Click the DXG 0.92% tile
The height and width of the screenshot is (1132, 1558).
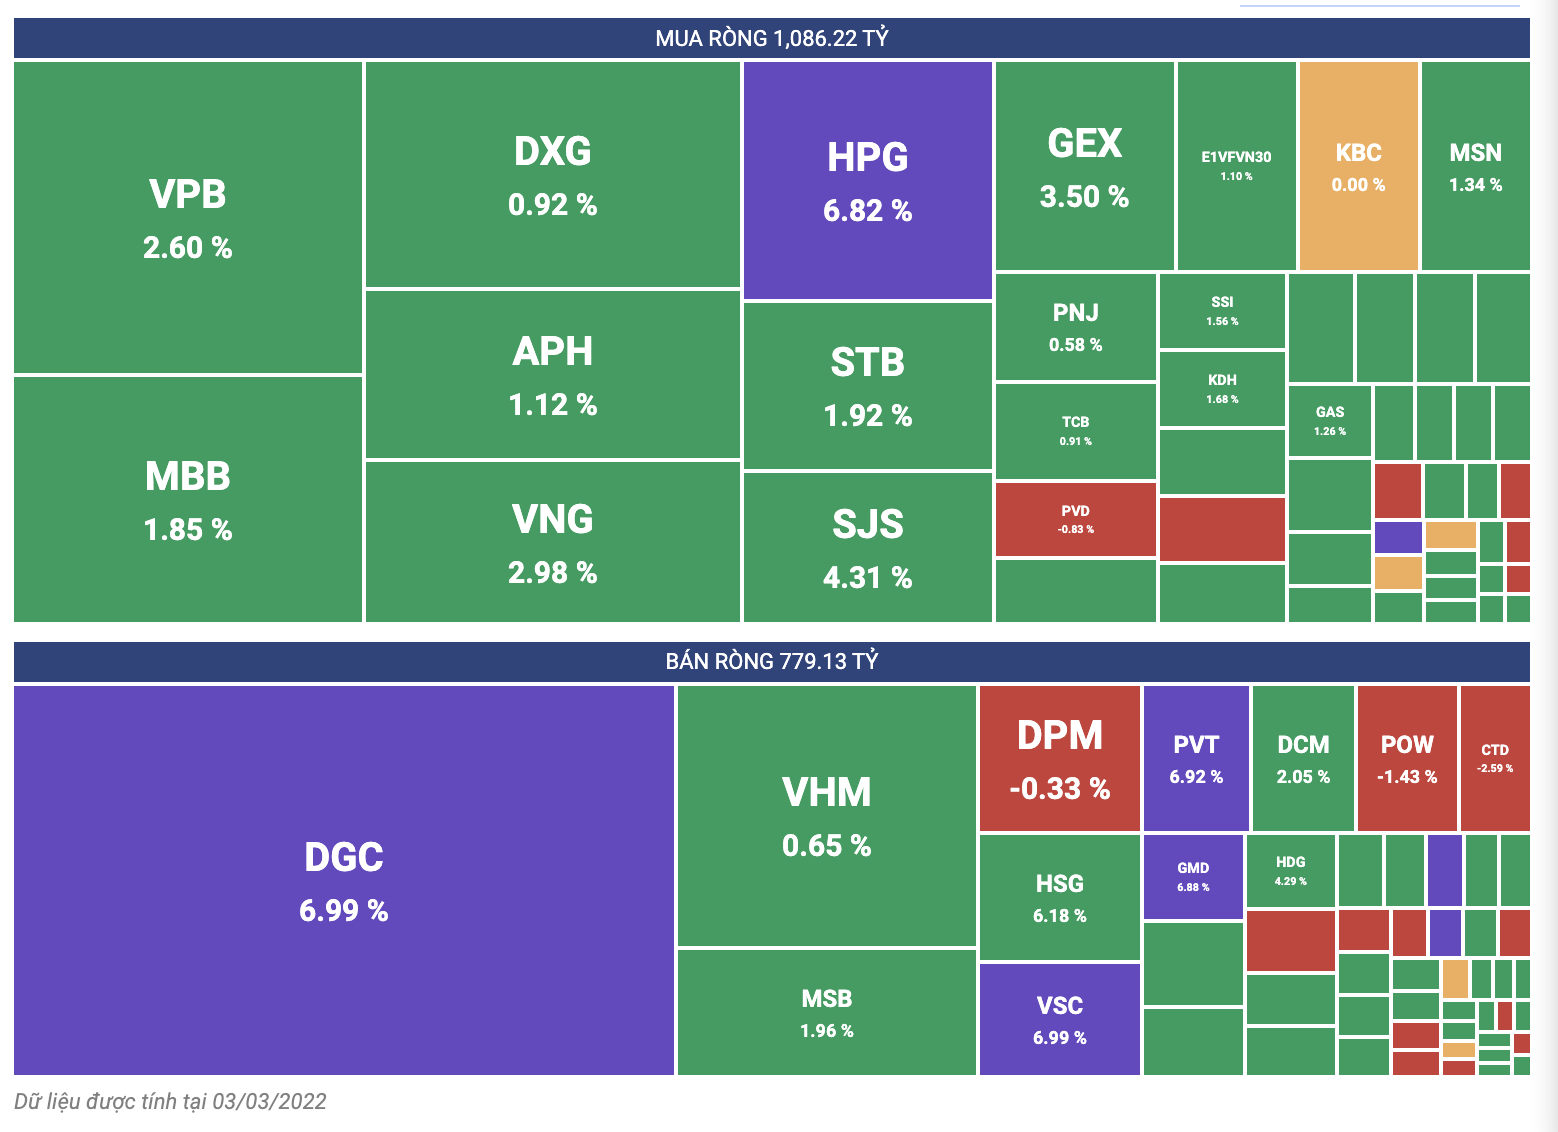[552, 175]
